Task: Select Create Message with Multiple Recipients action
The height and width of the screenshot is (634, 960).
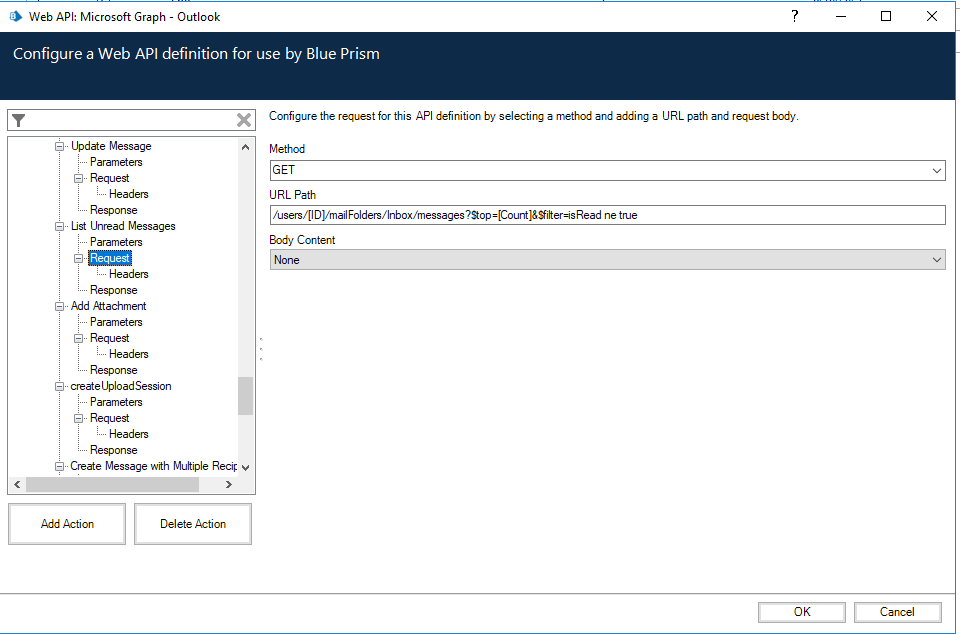Action: point(154,466)
